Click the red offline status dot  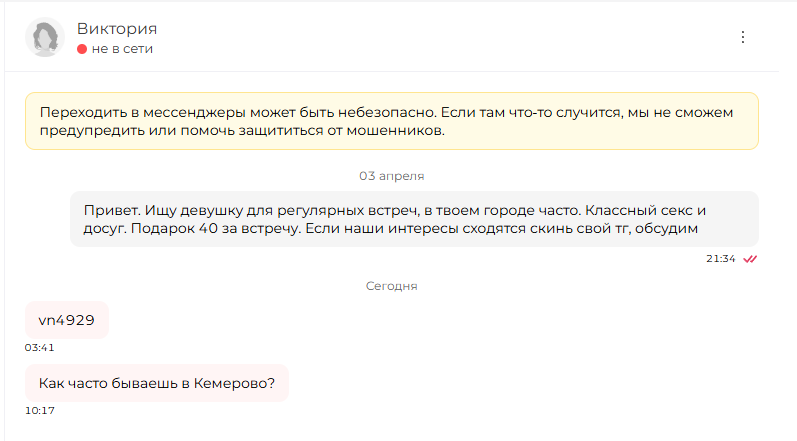(82, 49)
